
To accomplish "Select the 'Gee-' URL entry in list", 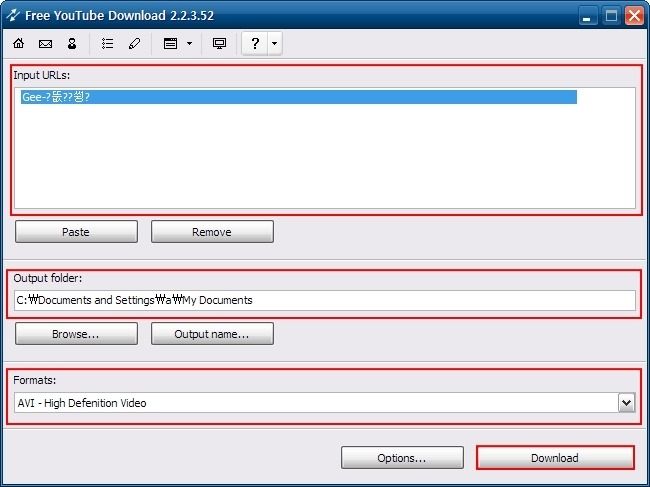I will (298, 97).
